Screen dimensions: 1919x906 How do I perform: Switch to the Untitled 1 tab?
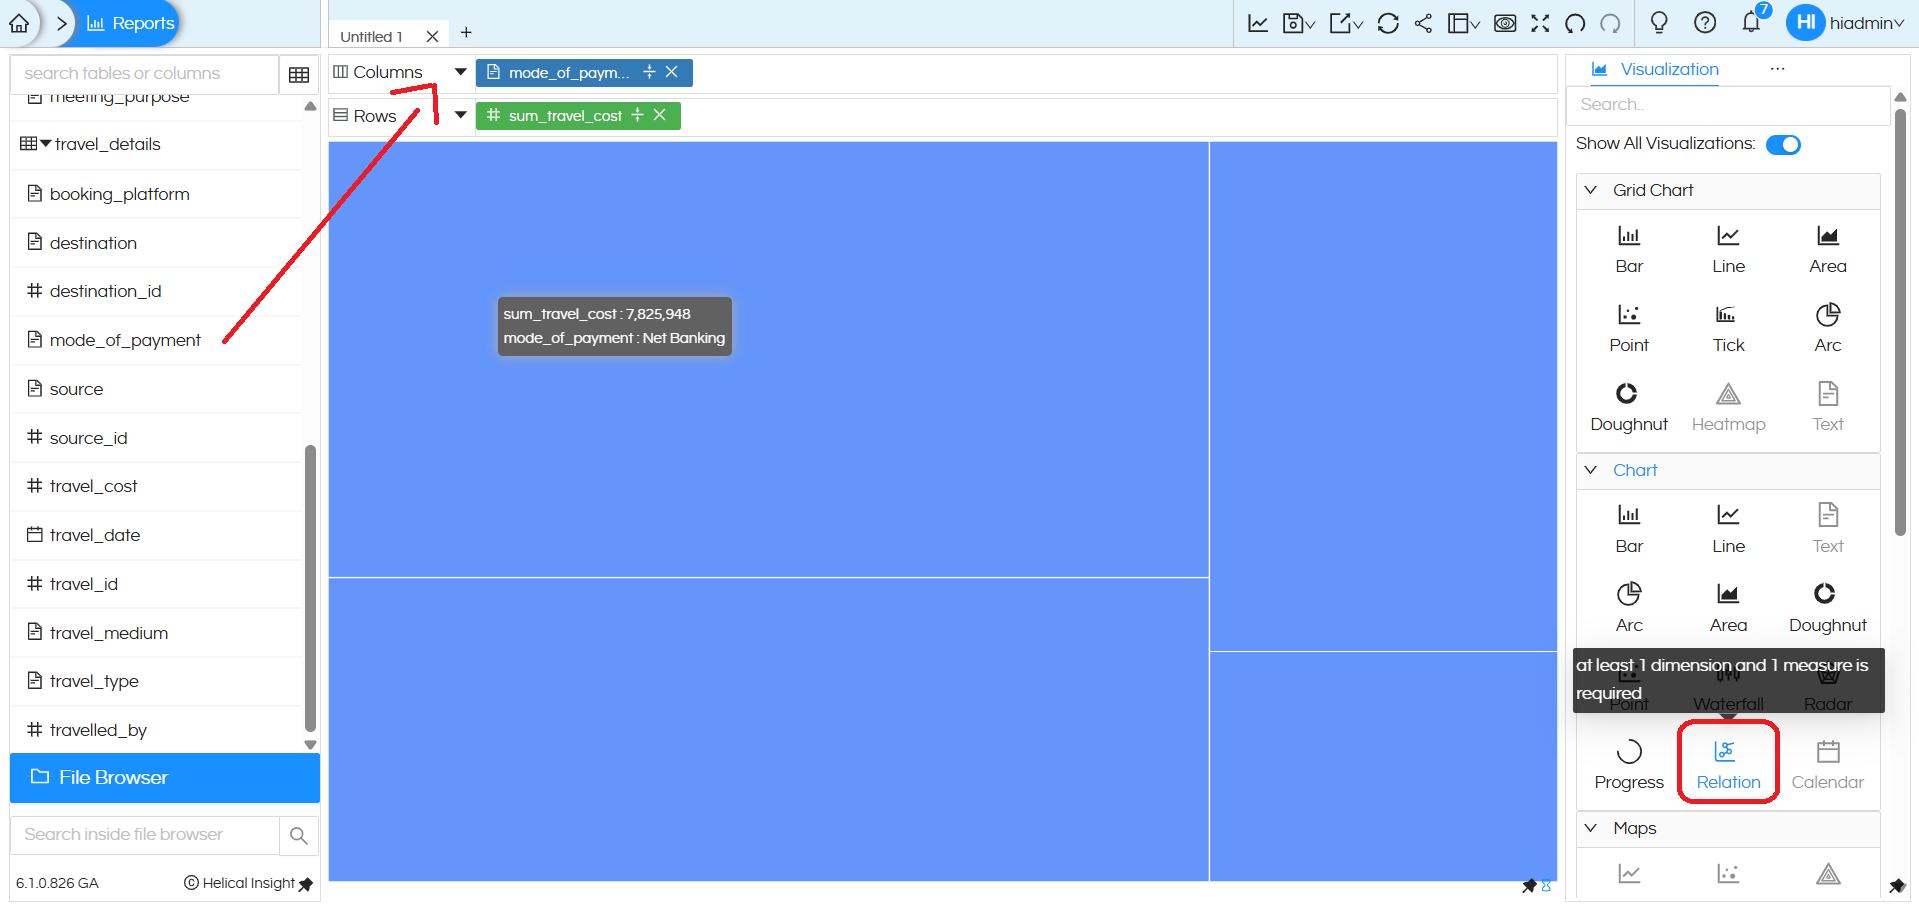click(x=371, y=37)
